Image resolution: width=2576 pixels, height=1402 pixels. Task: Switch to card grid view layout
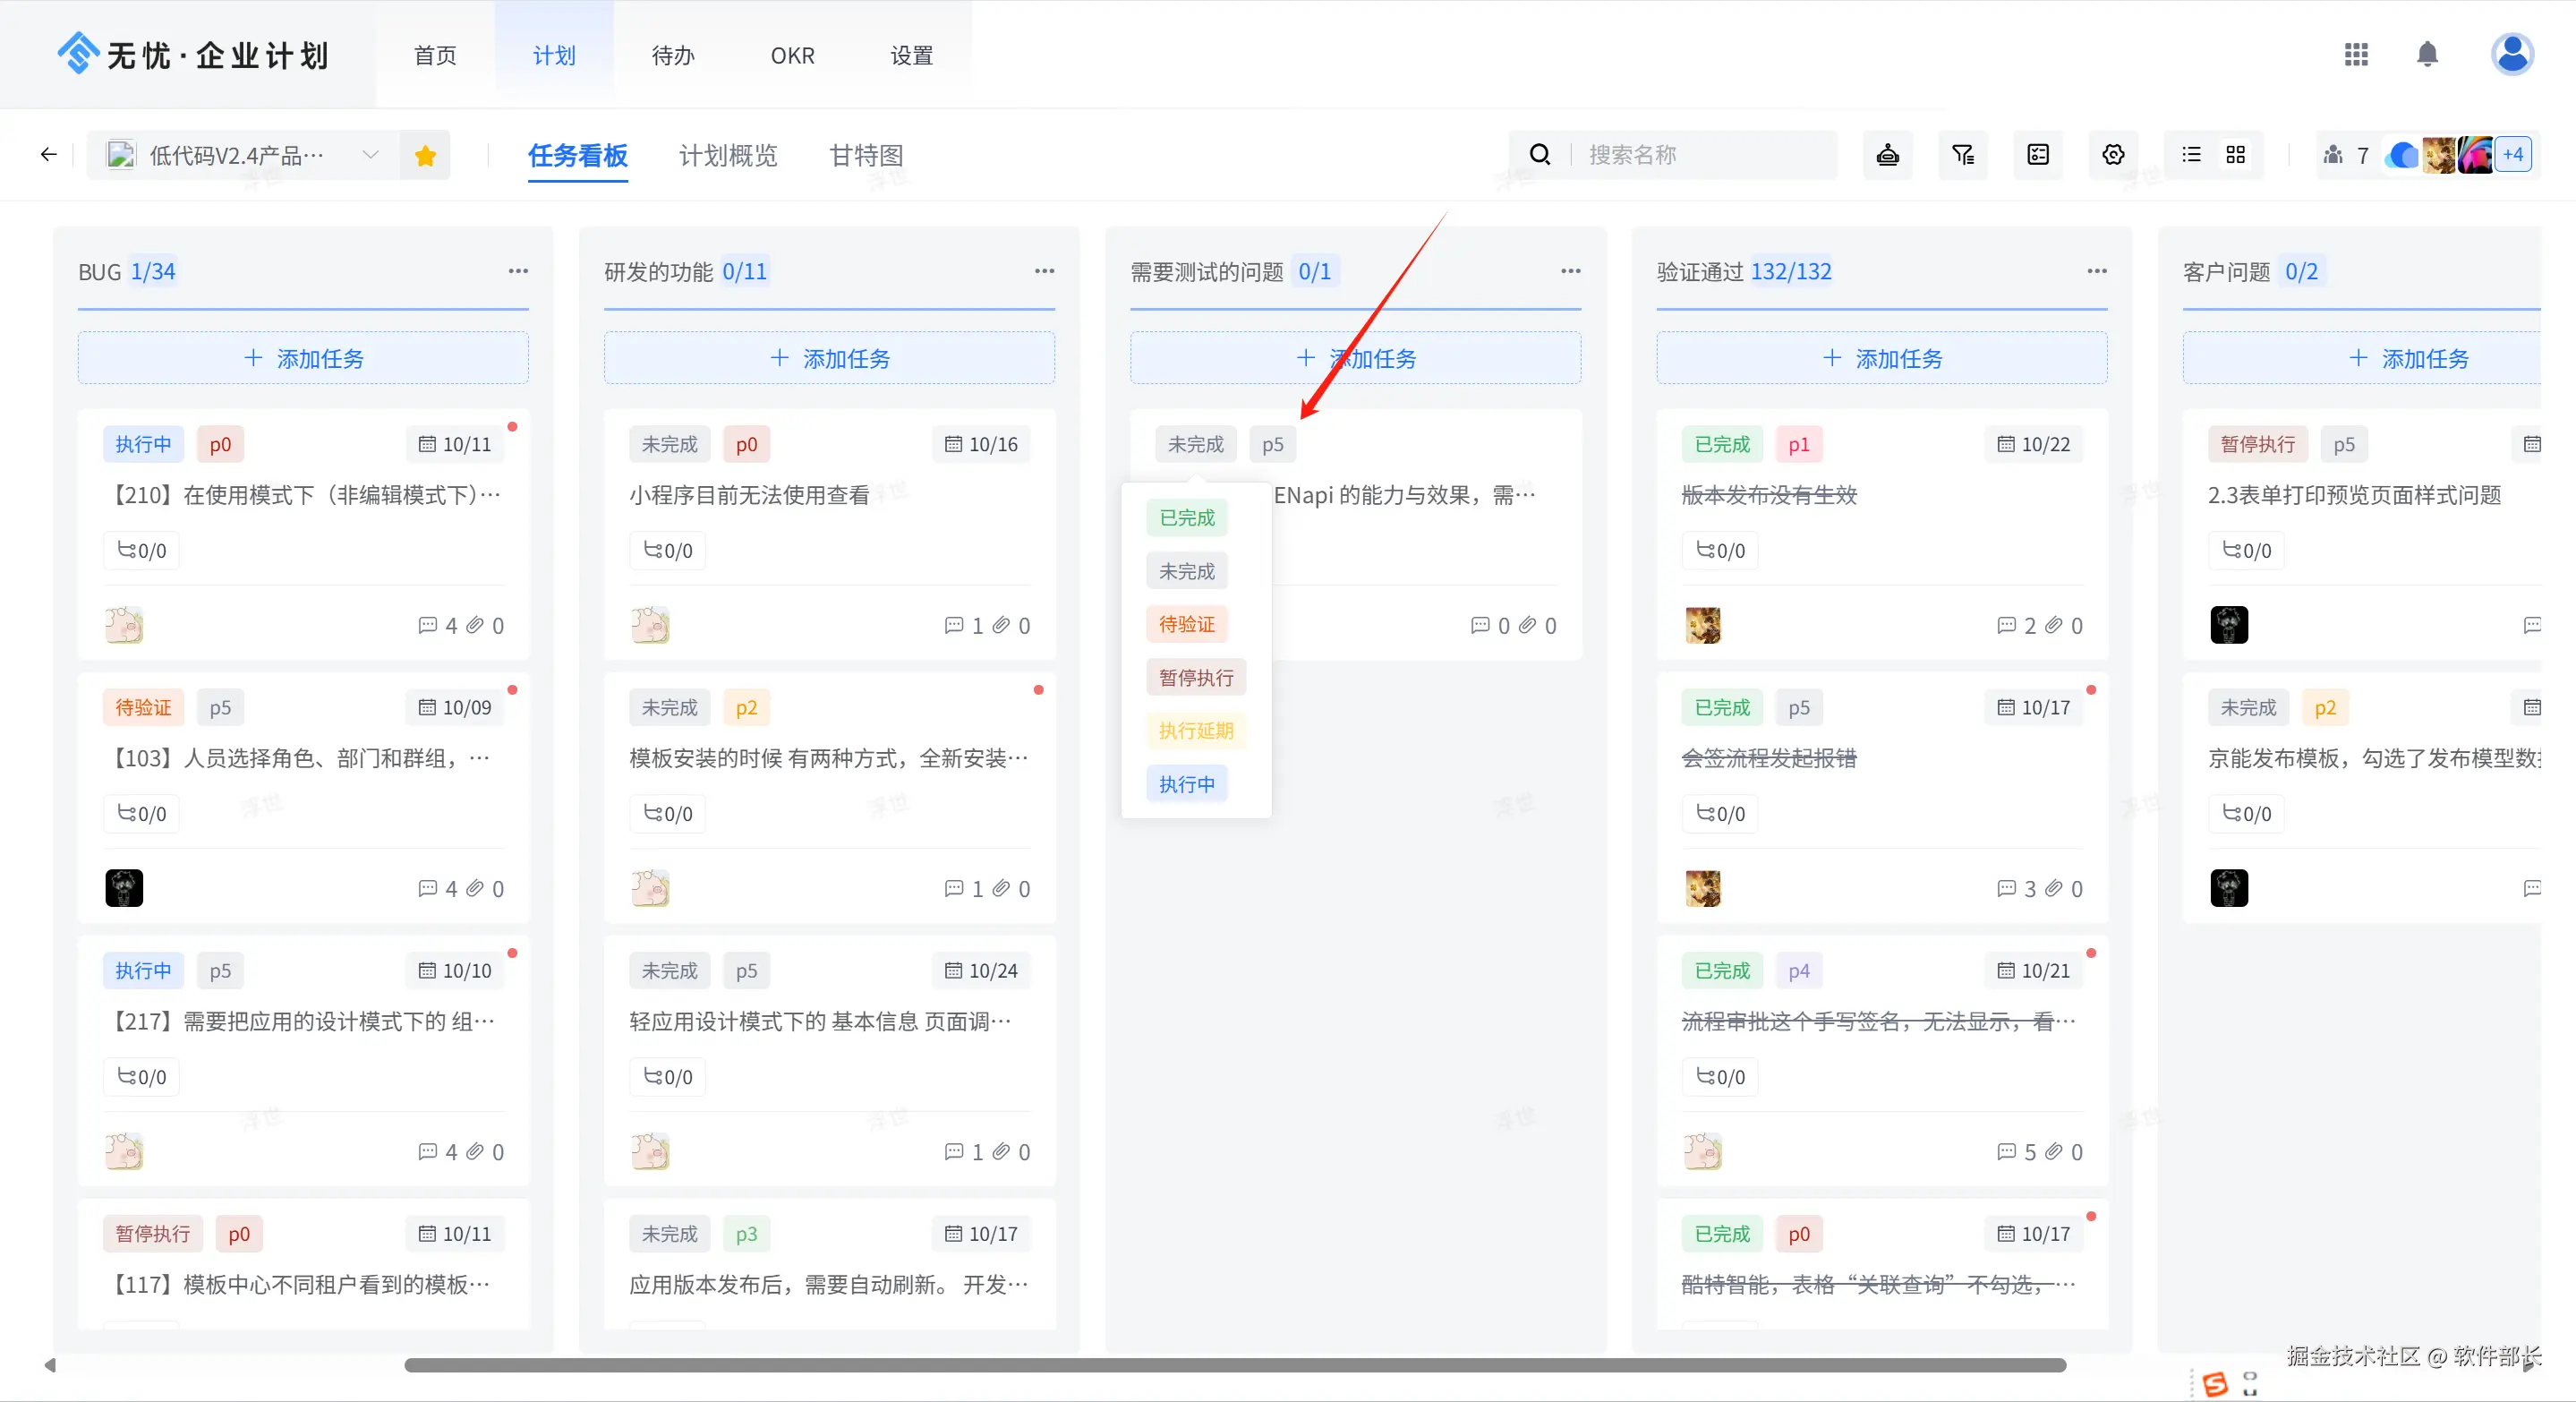(x=2235, y=155)
